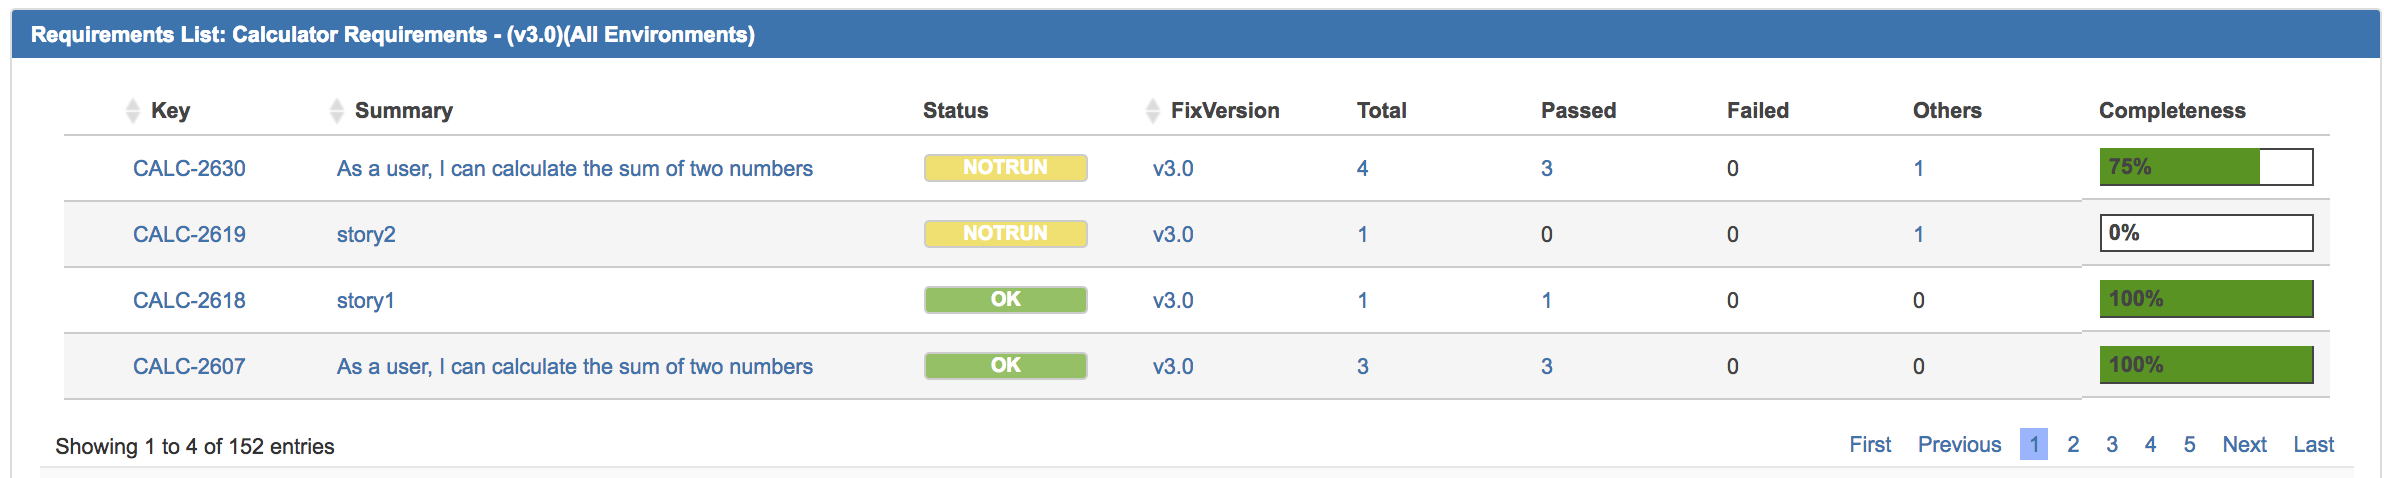This screenshot has height=478, width=2384.
Task: Open requirement CALC-2619
Action: 189,234
